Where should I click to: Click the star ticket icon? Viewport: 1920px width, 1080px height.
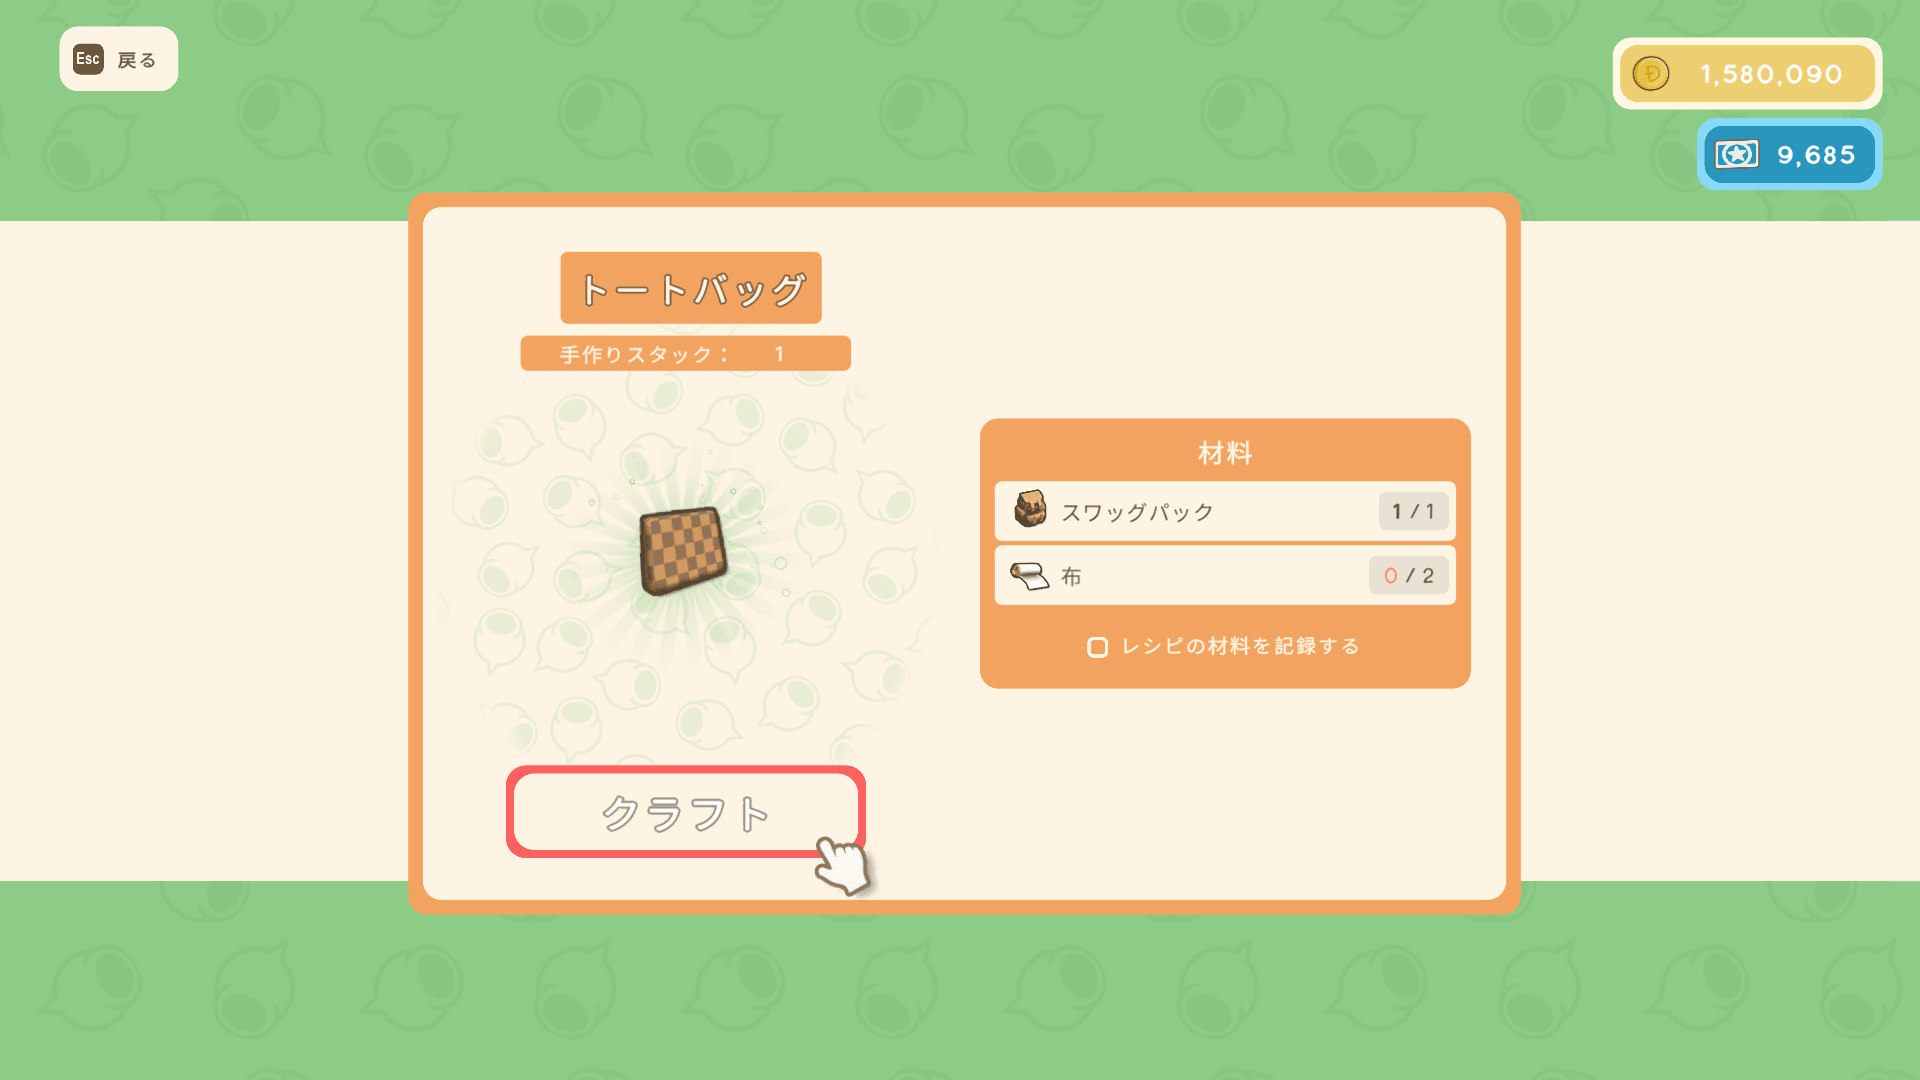(1737, 154)
